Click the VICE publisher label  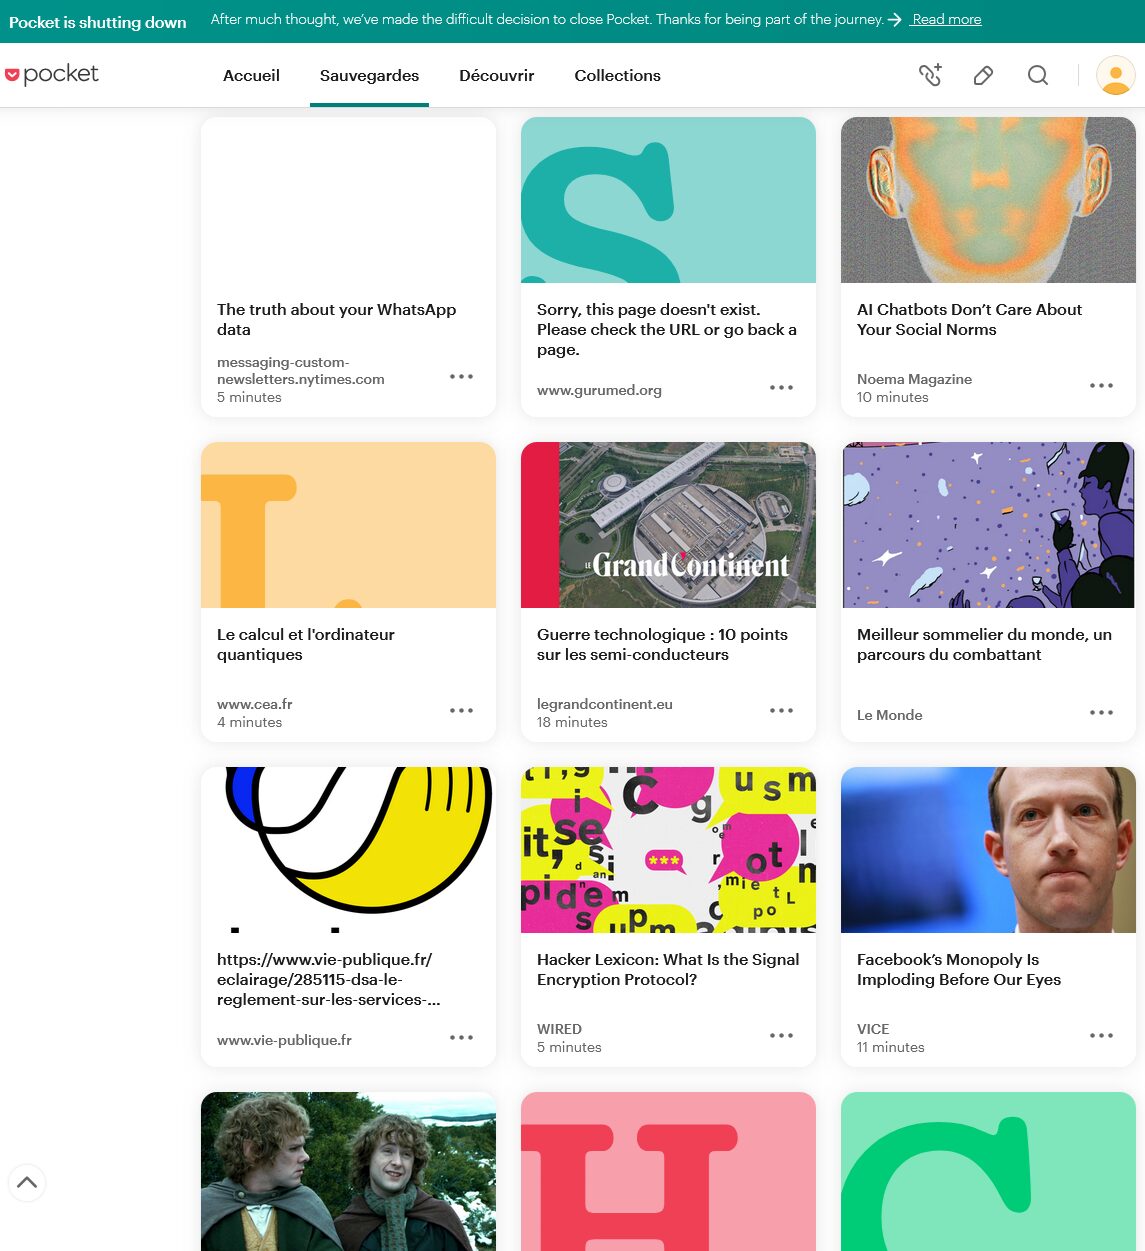pyautogui.click(x=873, y=1029)
